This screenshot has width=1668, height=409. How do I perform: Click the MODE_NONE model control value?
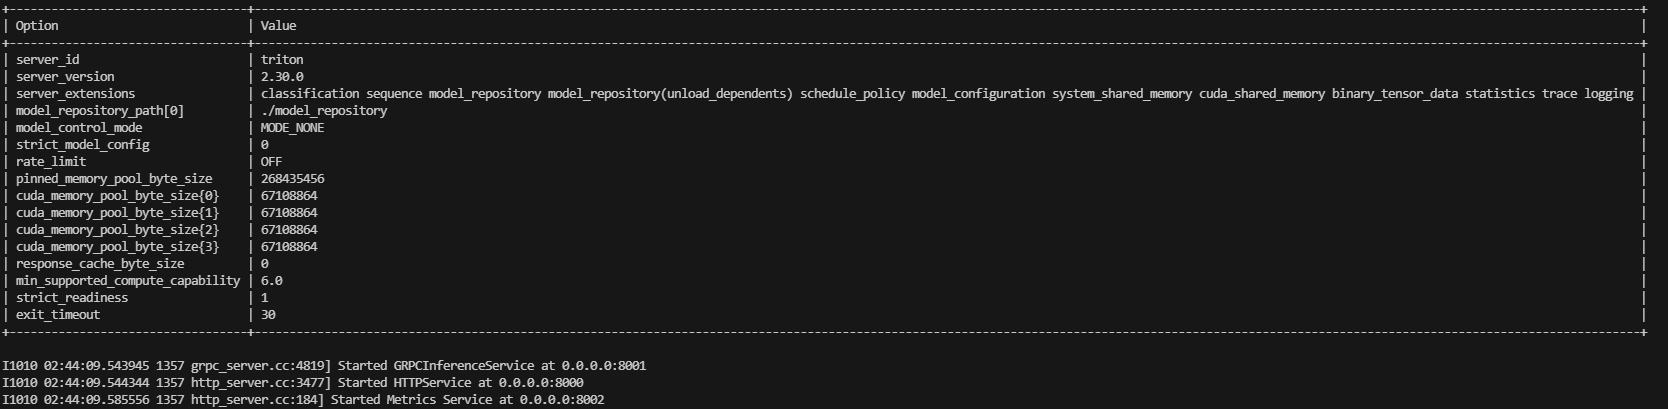point(292,128)
